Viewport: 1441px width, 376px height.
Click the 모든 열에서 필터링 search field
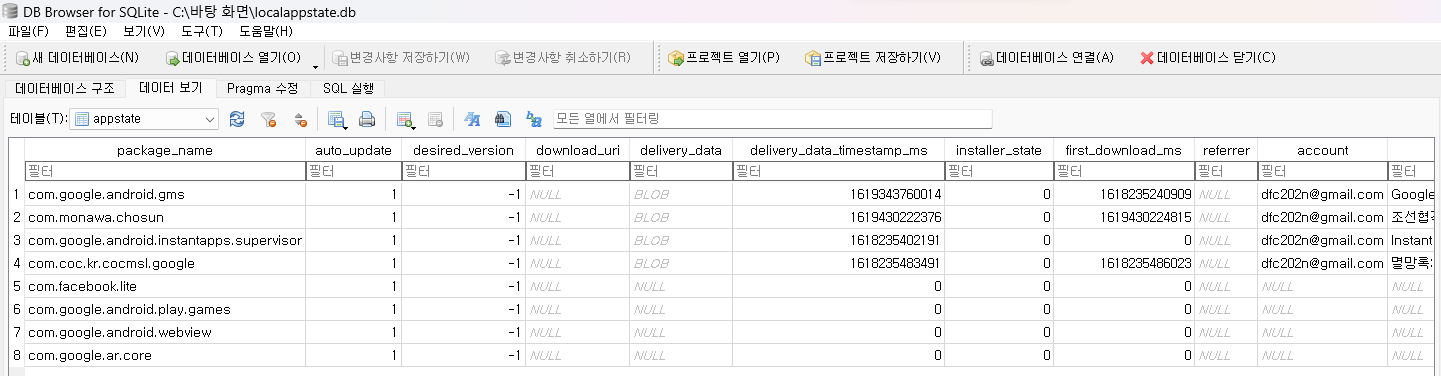[x=772, y=119]
